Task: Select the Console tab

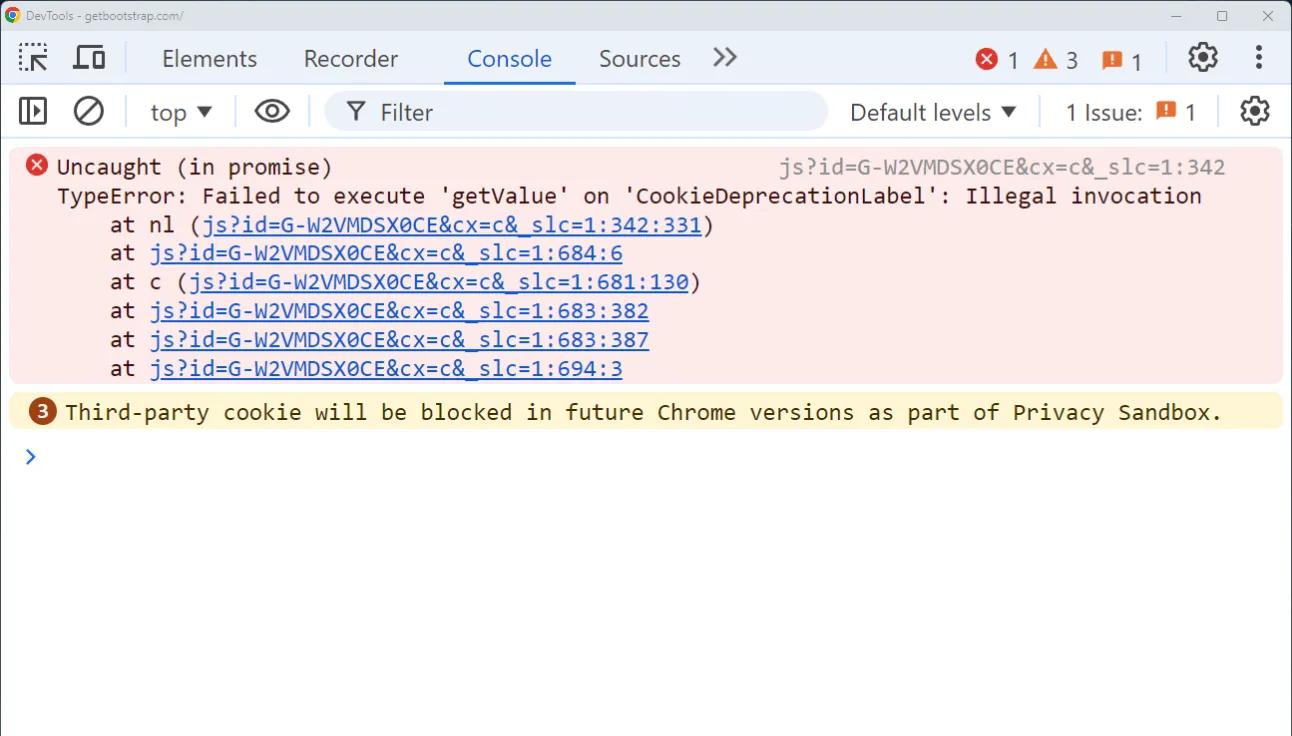Action: click(509, 59)
